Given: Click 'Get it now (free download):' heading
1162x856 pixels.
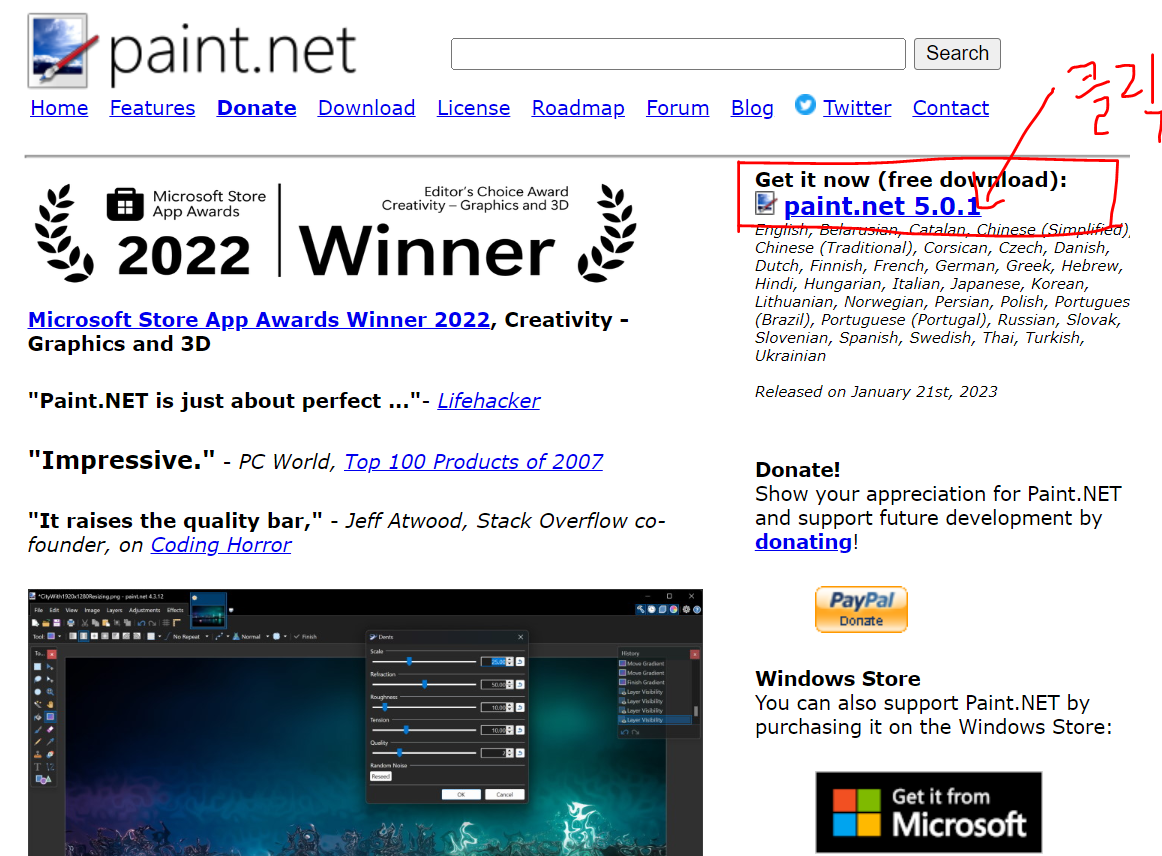Looking at the screenshot, I should point(911,180).
